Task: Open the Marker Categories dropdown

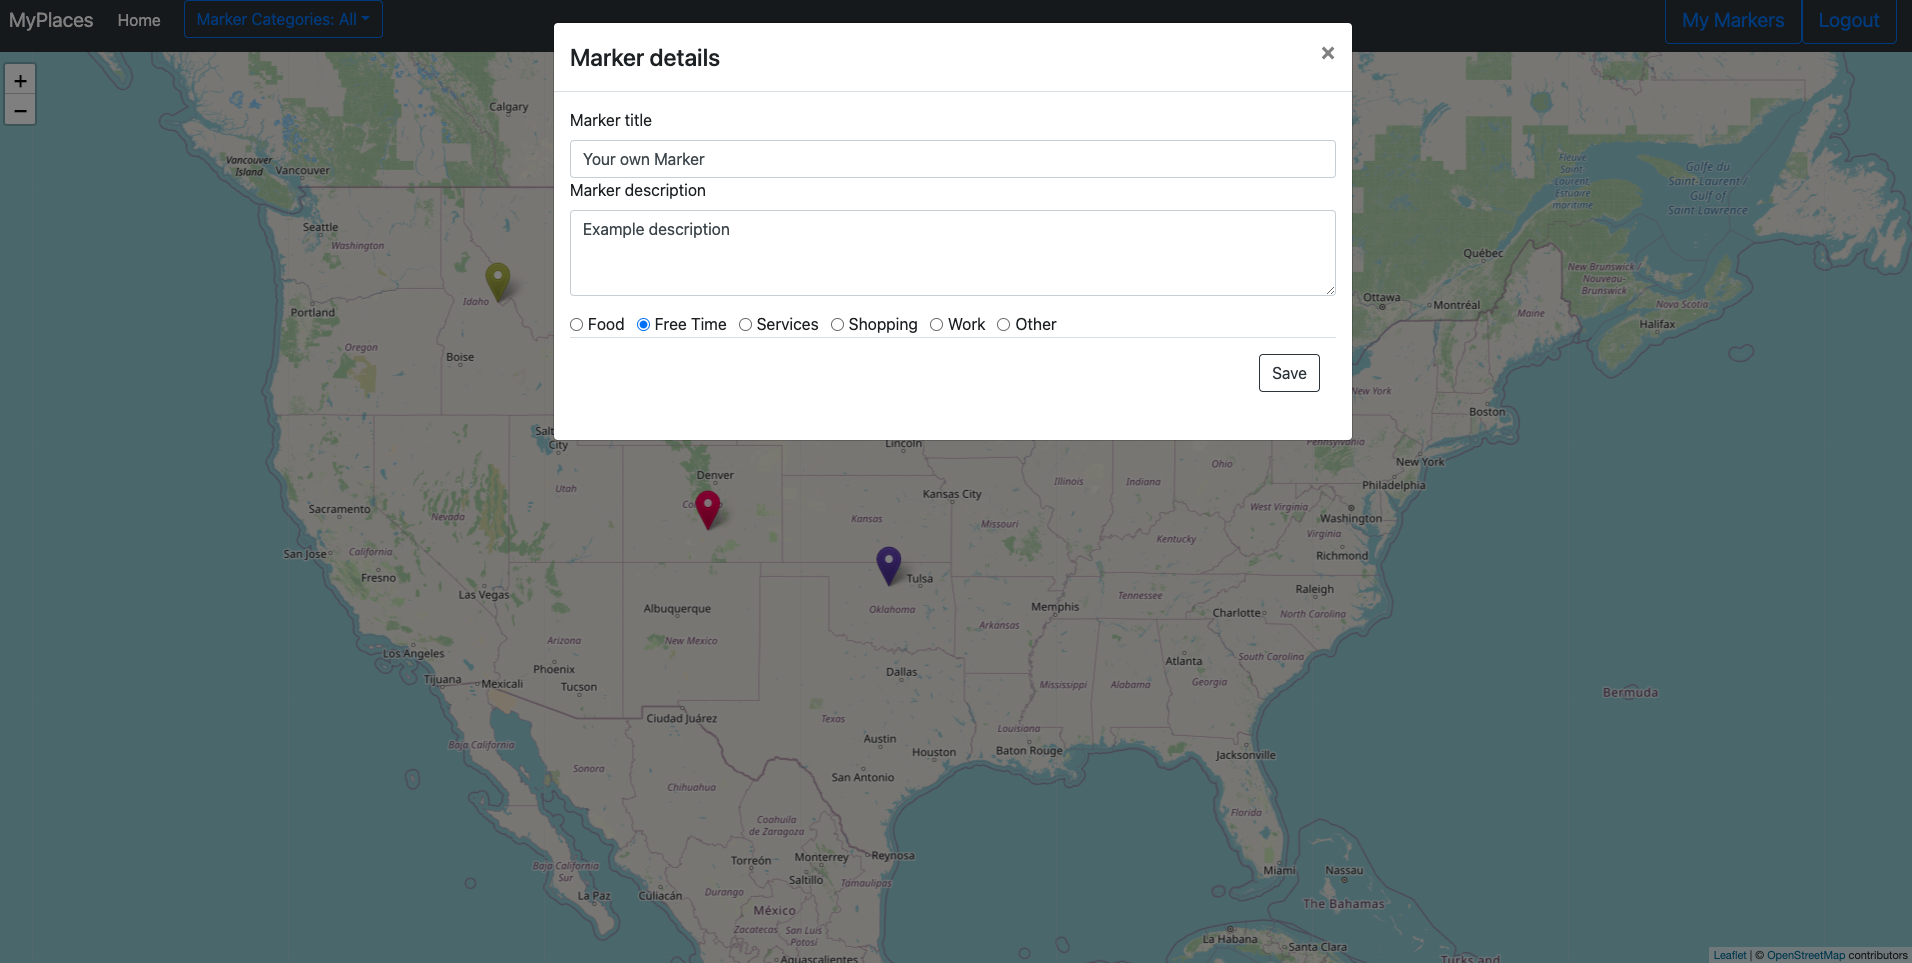Action: pyautogui.click(x=283, y=20)
